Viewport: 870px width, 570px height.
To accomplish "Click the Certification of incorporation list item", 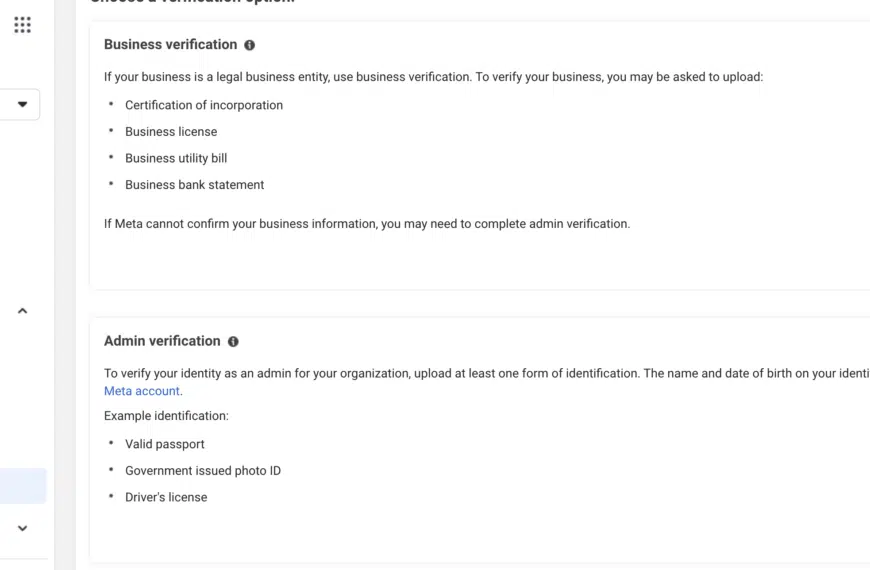I will click(x=204, y=105).
